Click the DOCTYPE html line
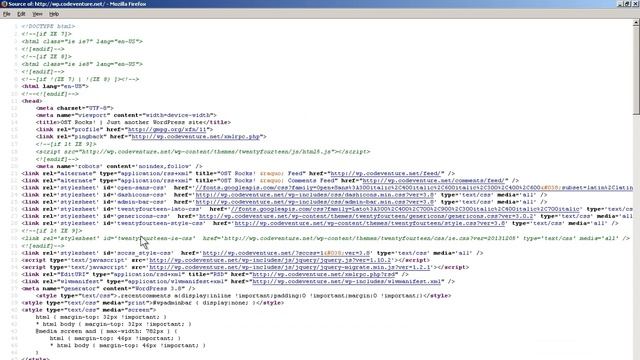The height and width of the screenshot is (360, 640). [x=49, y=27]
